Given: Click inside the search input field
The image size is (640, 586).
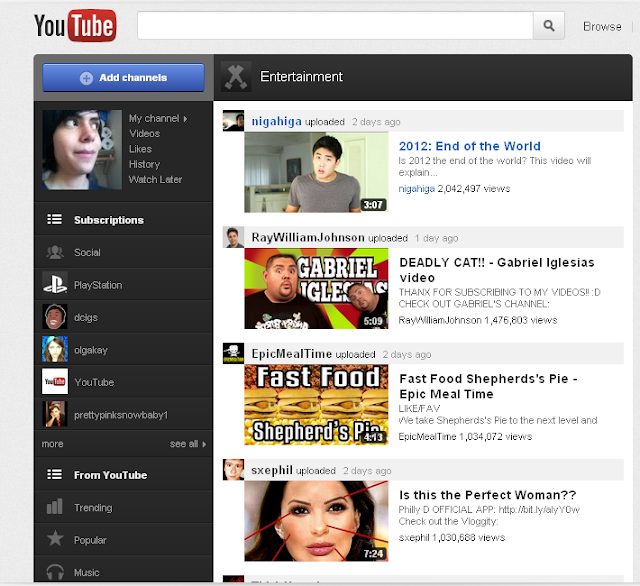Looking at the screenshot, I should 335,26.
